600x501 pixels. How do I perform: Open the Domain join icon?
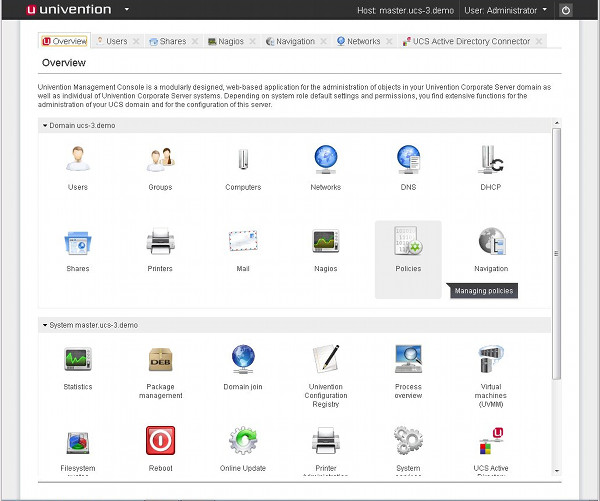[243, 359]
